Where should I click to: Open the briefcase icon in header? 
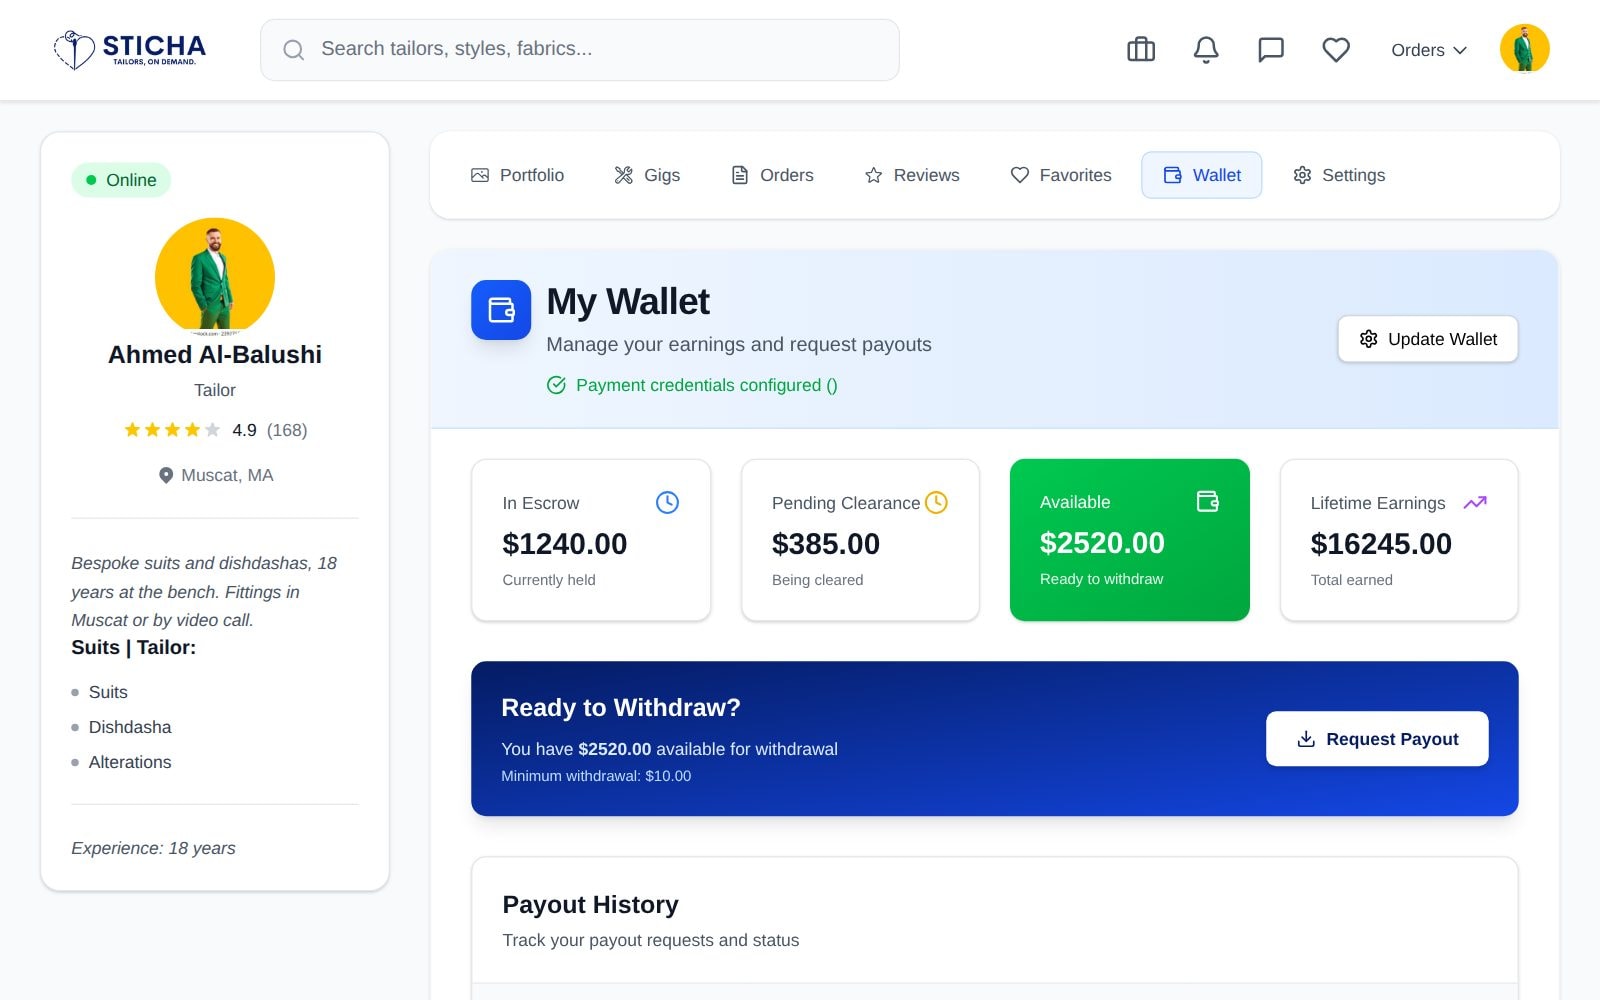(x=1141, y=49)
